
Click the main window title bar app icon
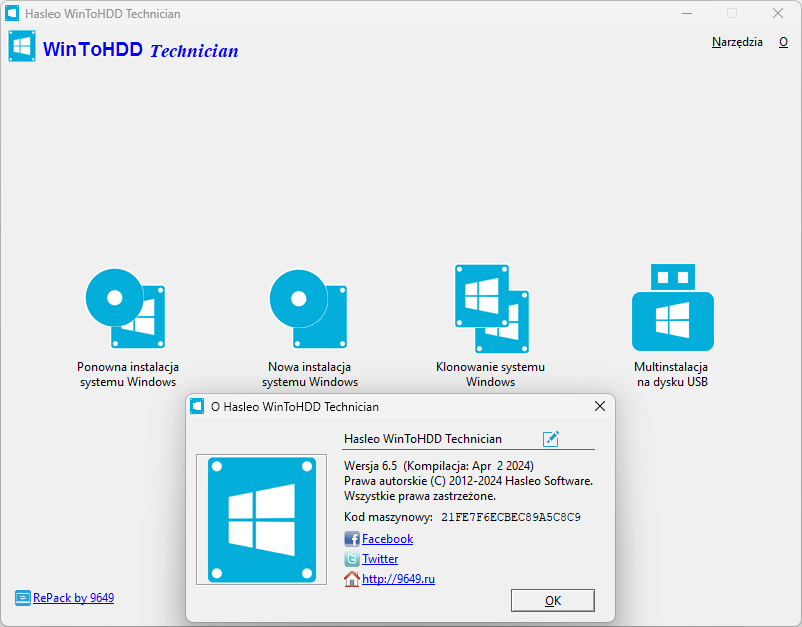[x=12, y=13]
